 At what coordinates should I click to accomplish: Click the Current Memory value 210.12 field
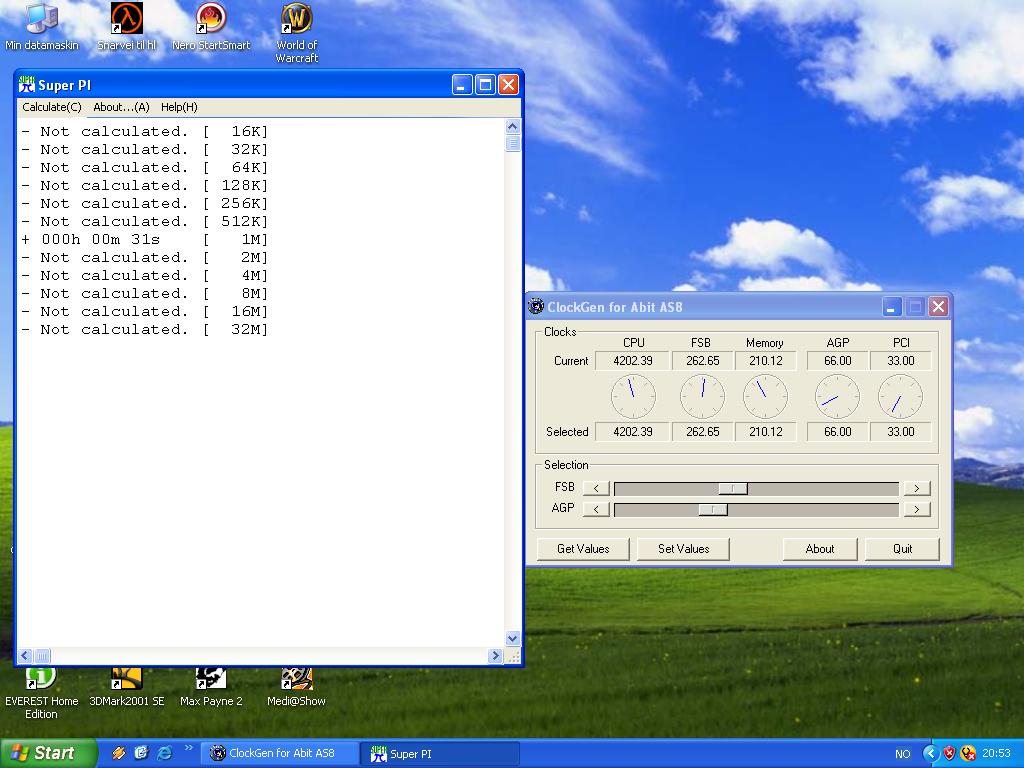[765, 360]
